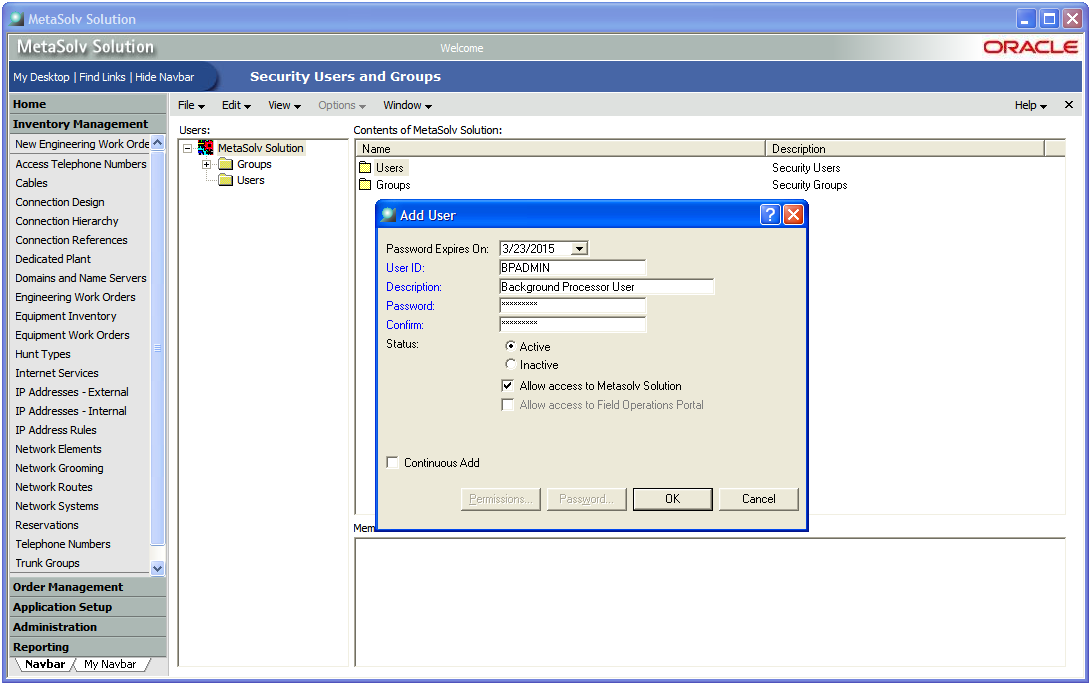Open the Window menu
The height and width of the screenshot is (685, 1092).
[x=406, y=105]
